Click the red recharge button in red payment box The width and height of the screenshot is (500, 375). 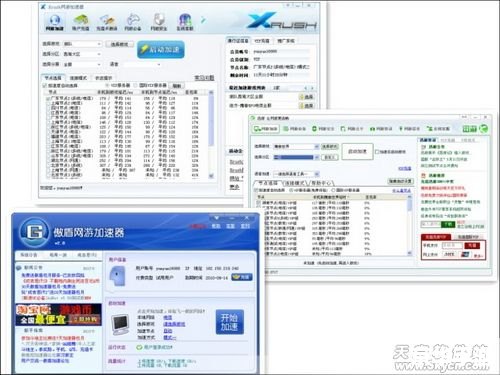[472, 246]
